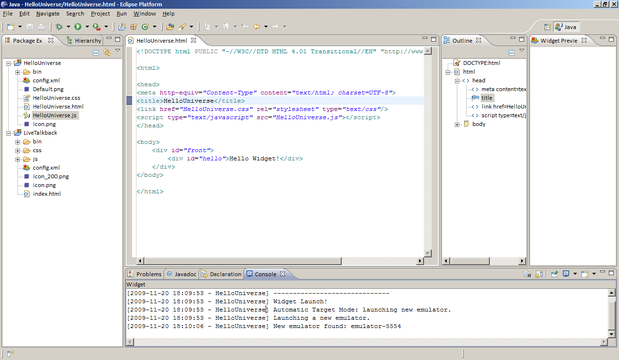Click the External Tools run icon

click(96, 27)
